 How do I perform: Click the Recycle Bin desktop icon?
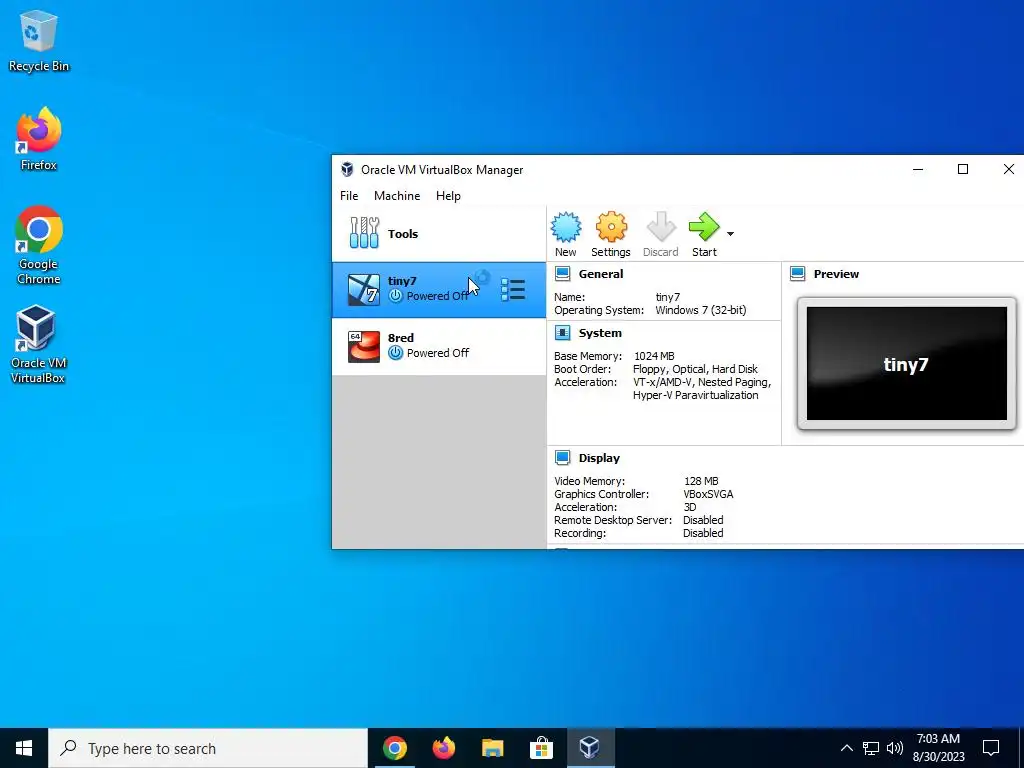click(x=39, y=40)
